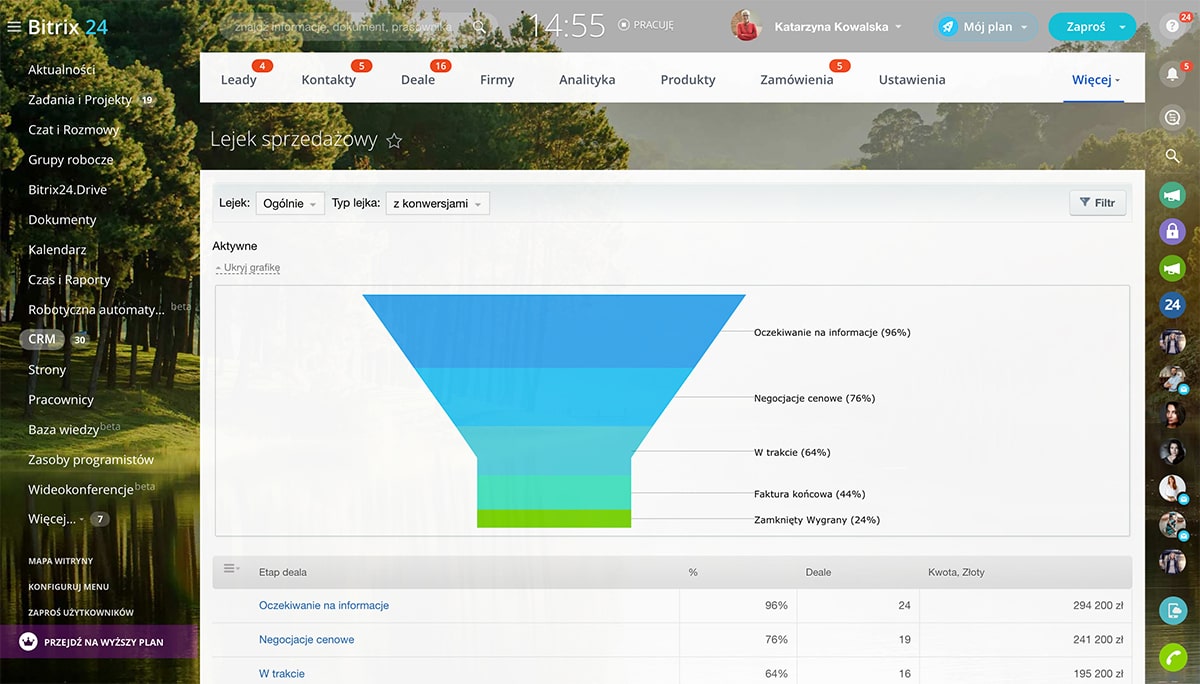Click the green Zamknięty Wygrany funnel segment
The width and height of the screenshot is (1200, 684).
(554, 519)
